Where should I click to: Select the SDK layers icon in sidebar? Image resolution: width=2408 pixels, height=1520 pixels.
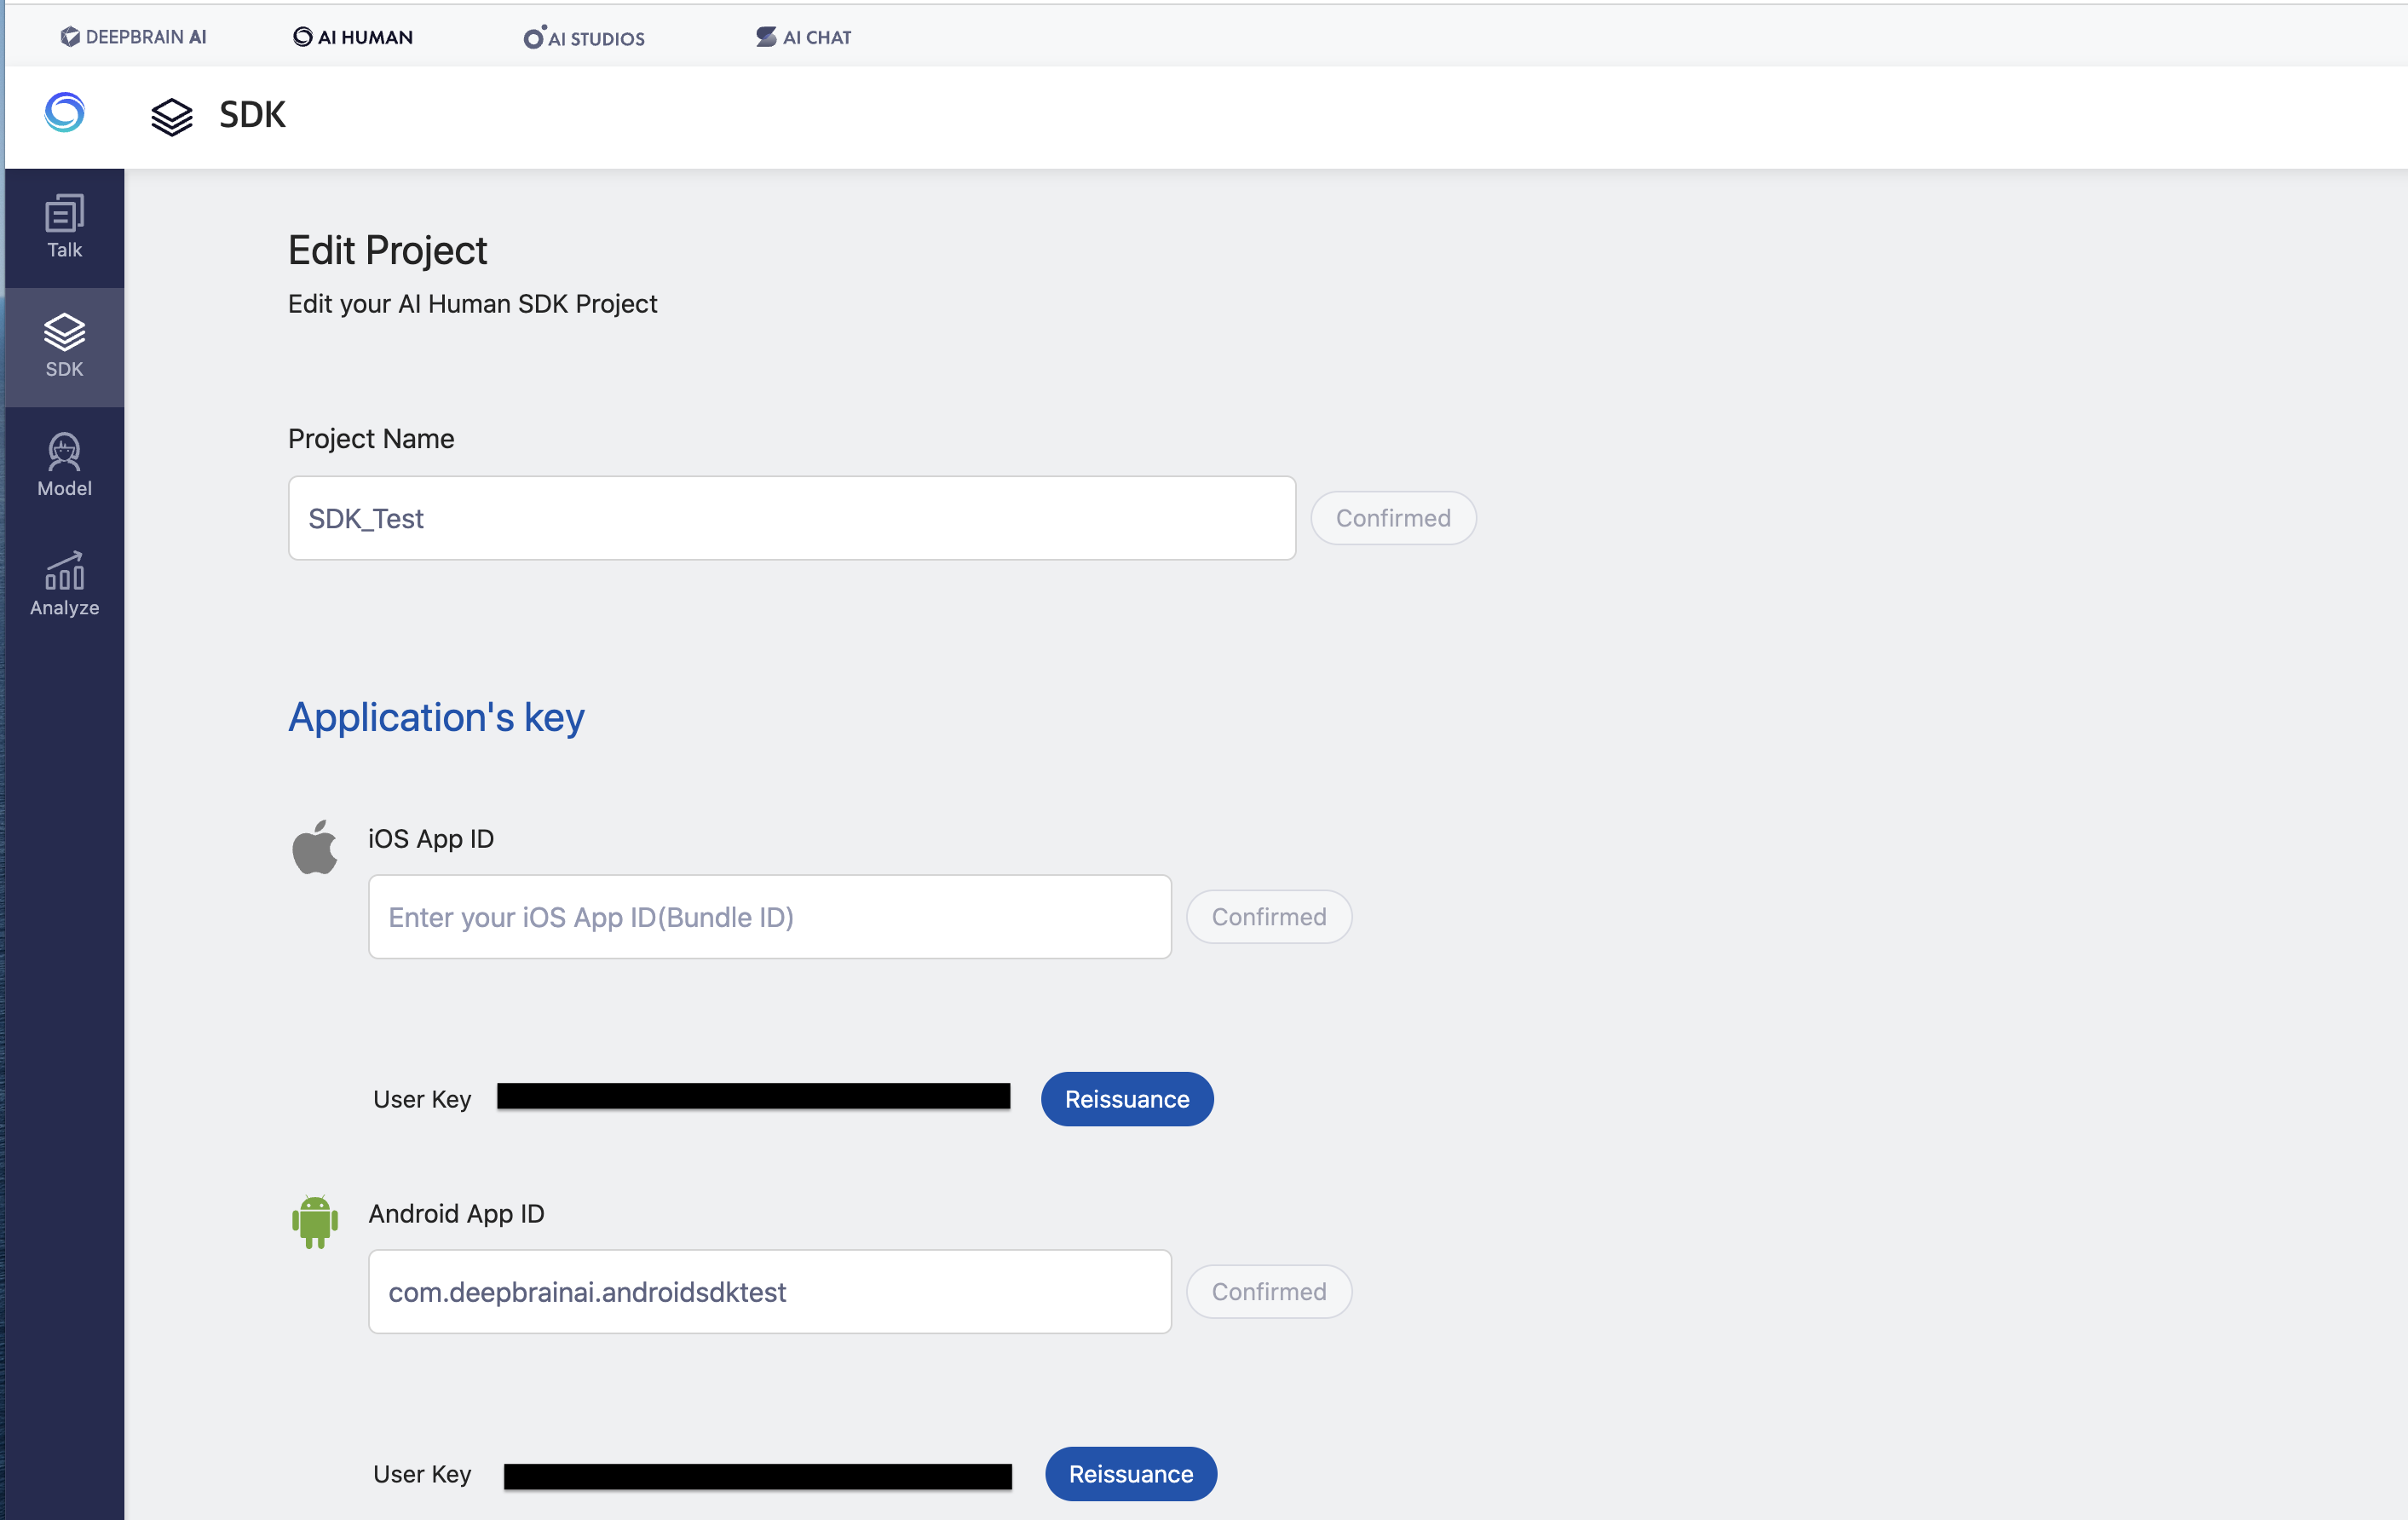tap(65, 332)
